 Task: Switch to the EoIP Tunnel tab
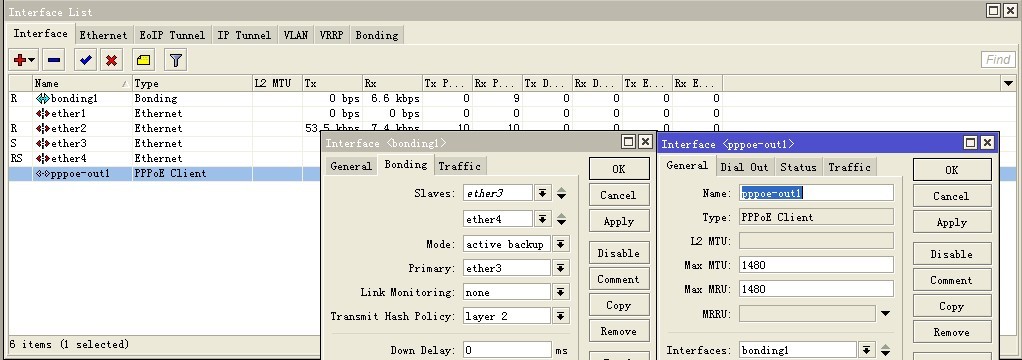click(x=172, y=35)
